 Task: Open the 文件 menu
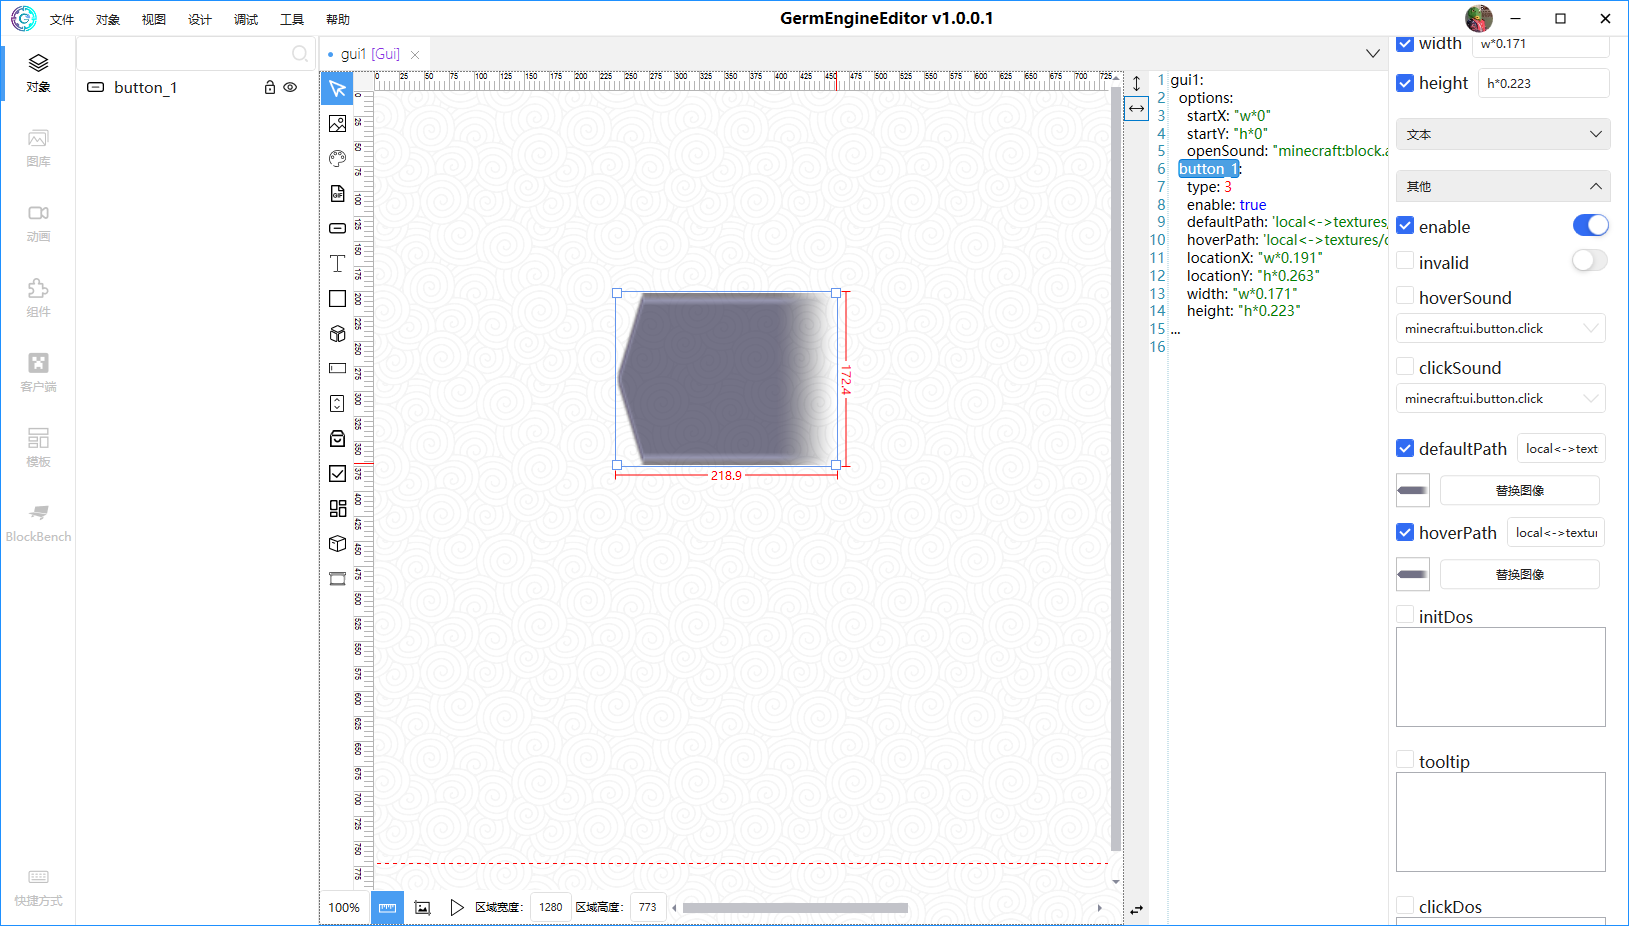[x=62, y=19]
